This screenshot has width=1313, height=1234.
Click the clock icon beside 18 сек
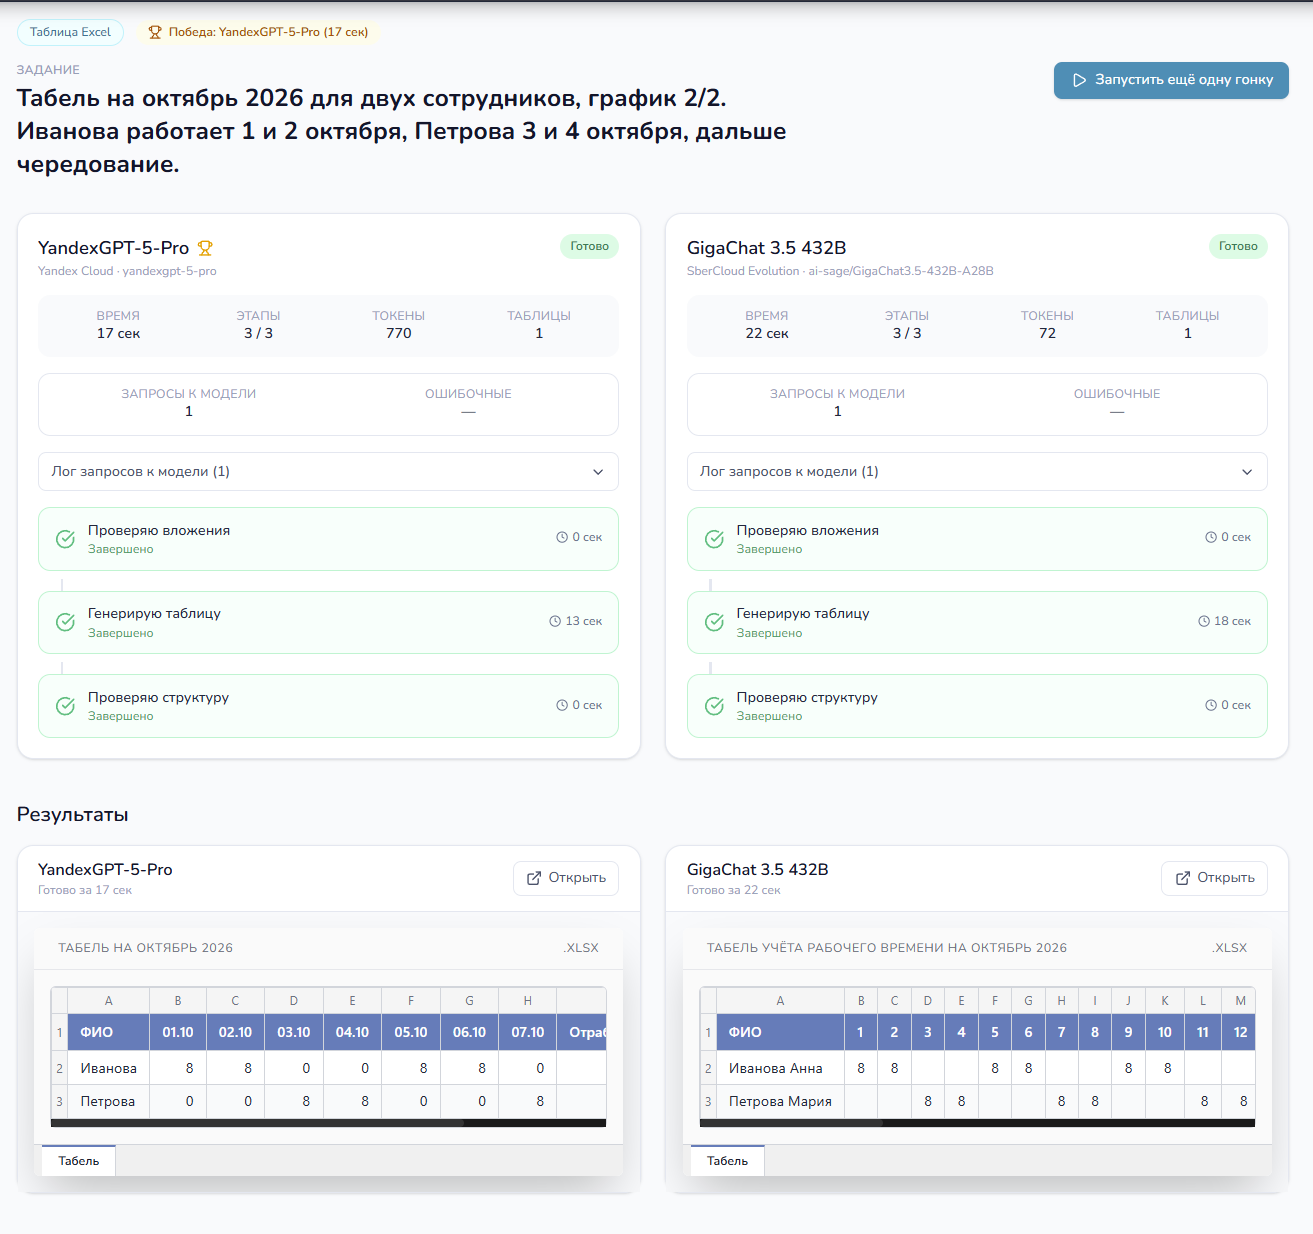[x=1204, y=621]
